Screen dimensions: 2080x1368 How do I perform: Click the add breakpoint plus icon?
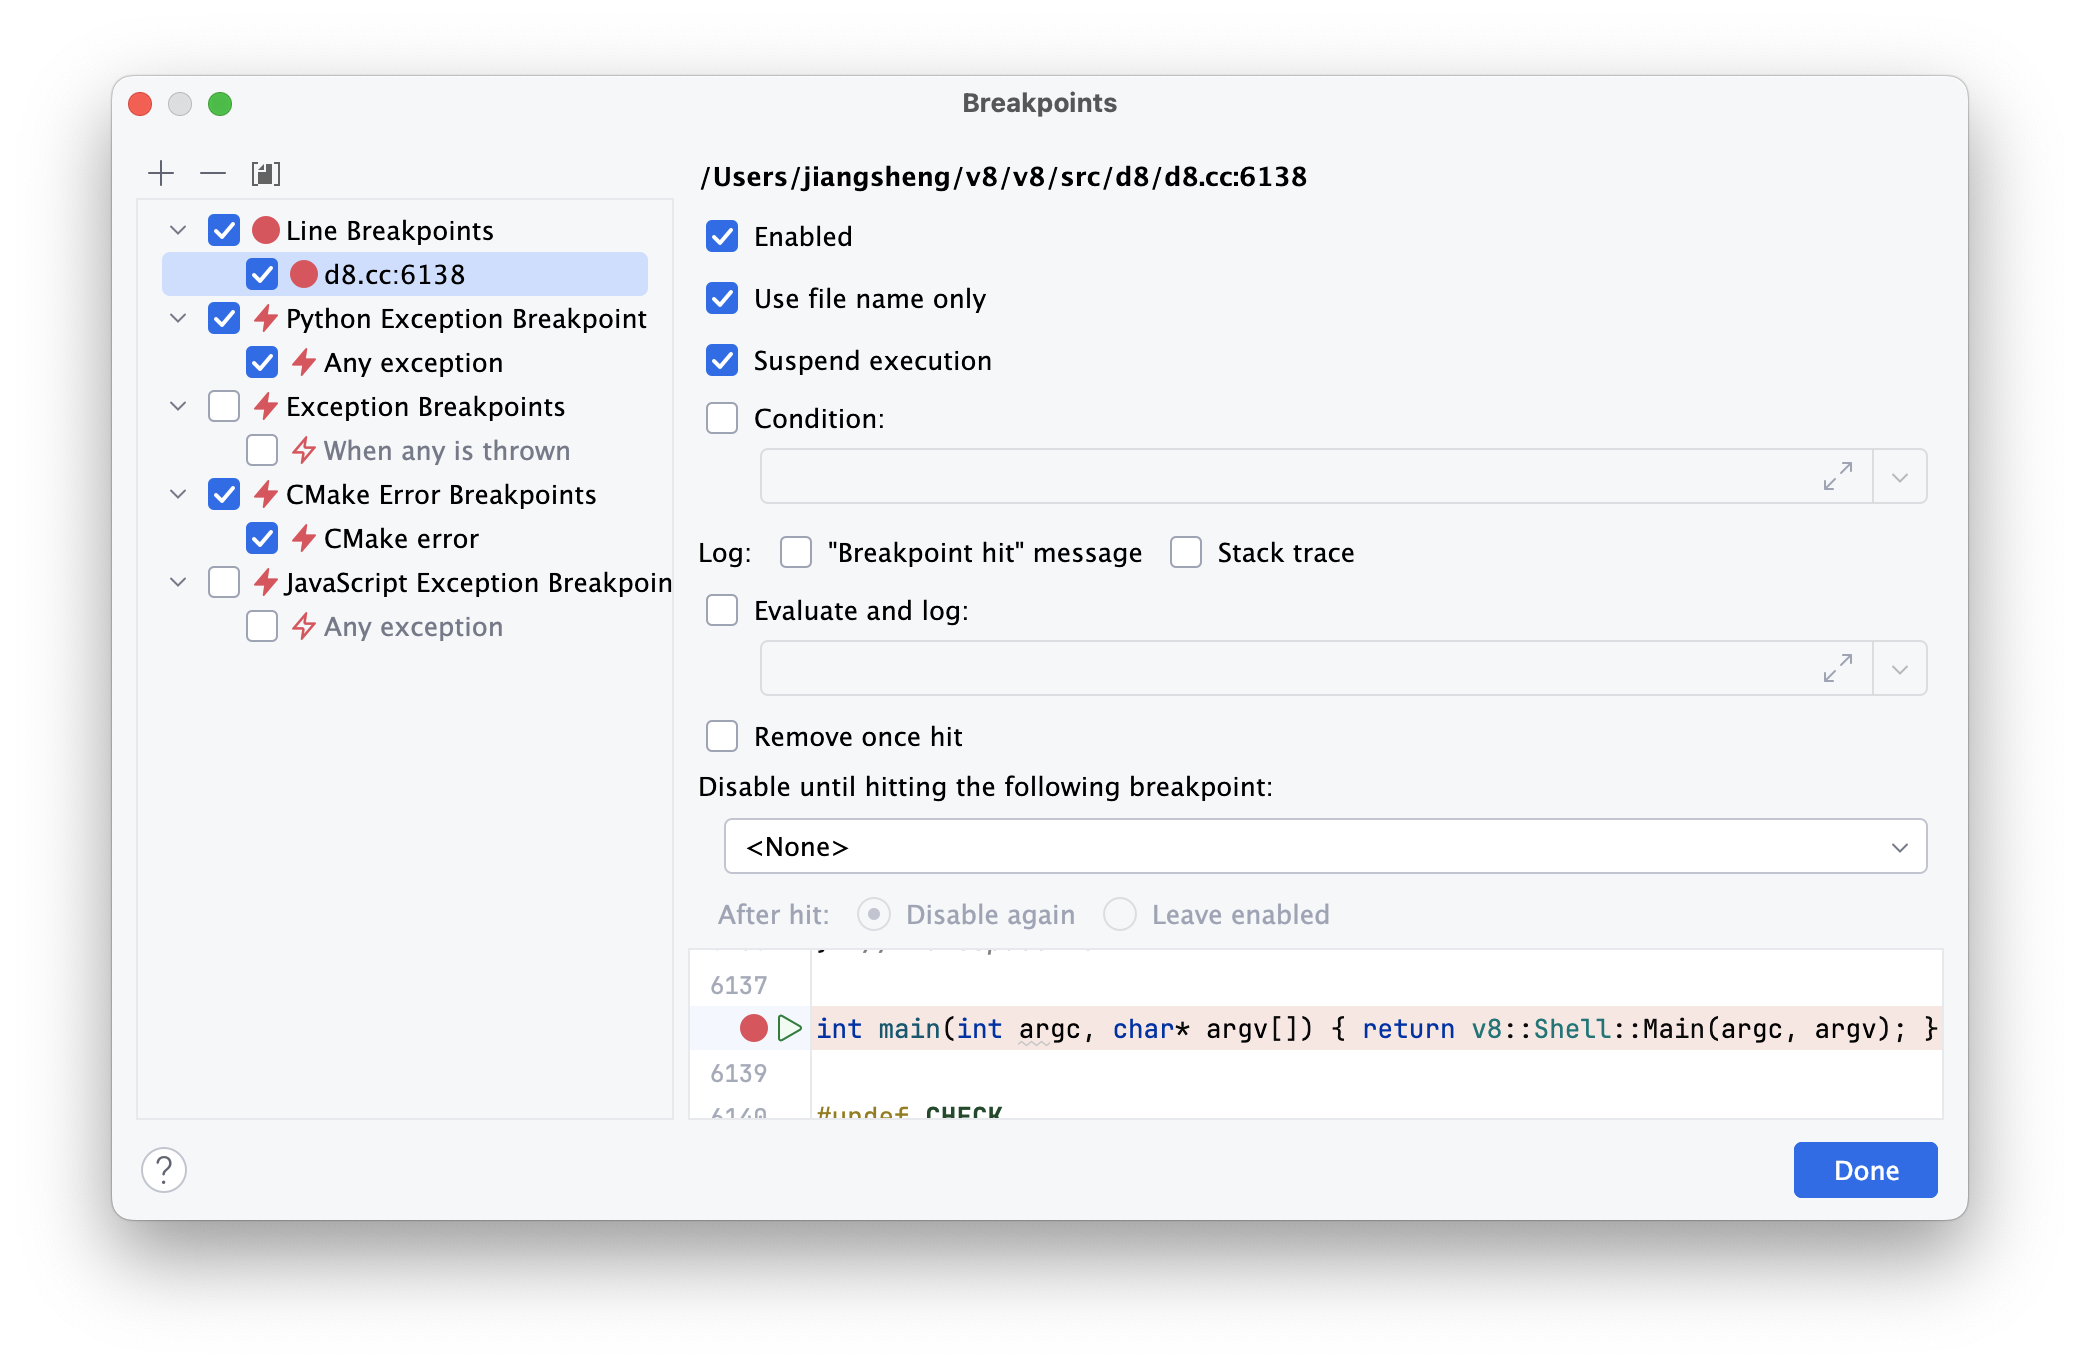tap(161, 174)
